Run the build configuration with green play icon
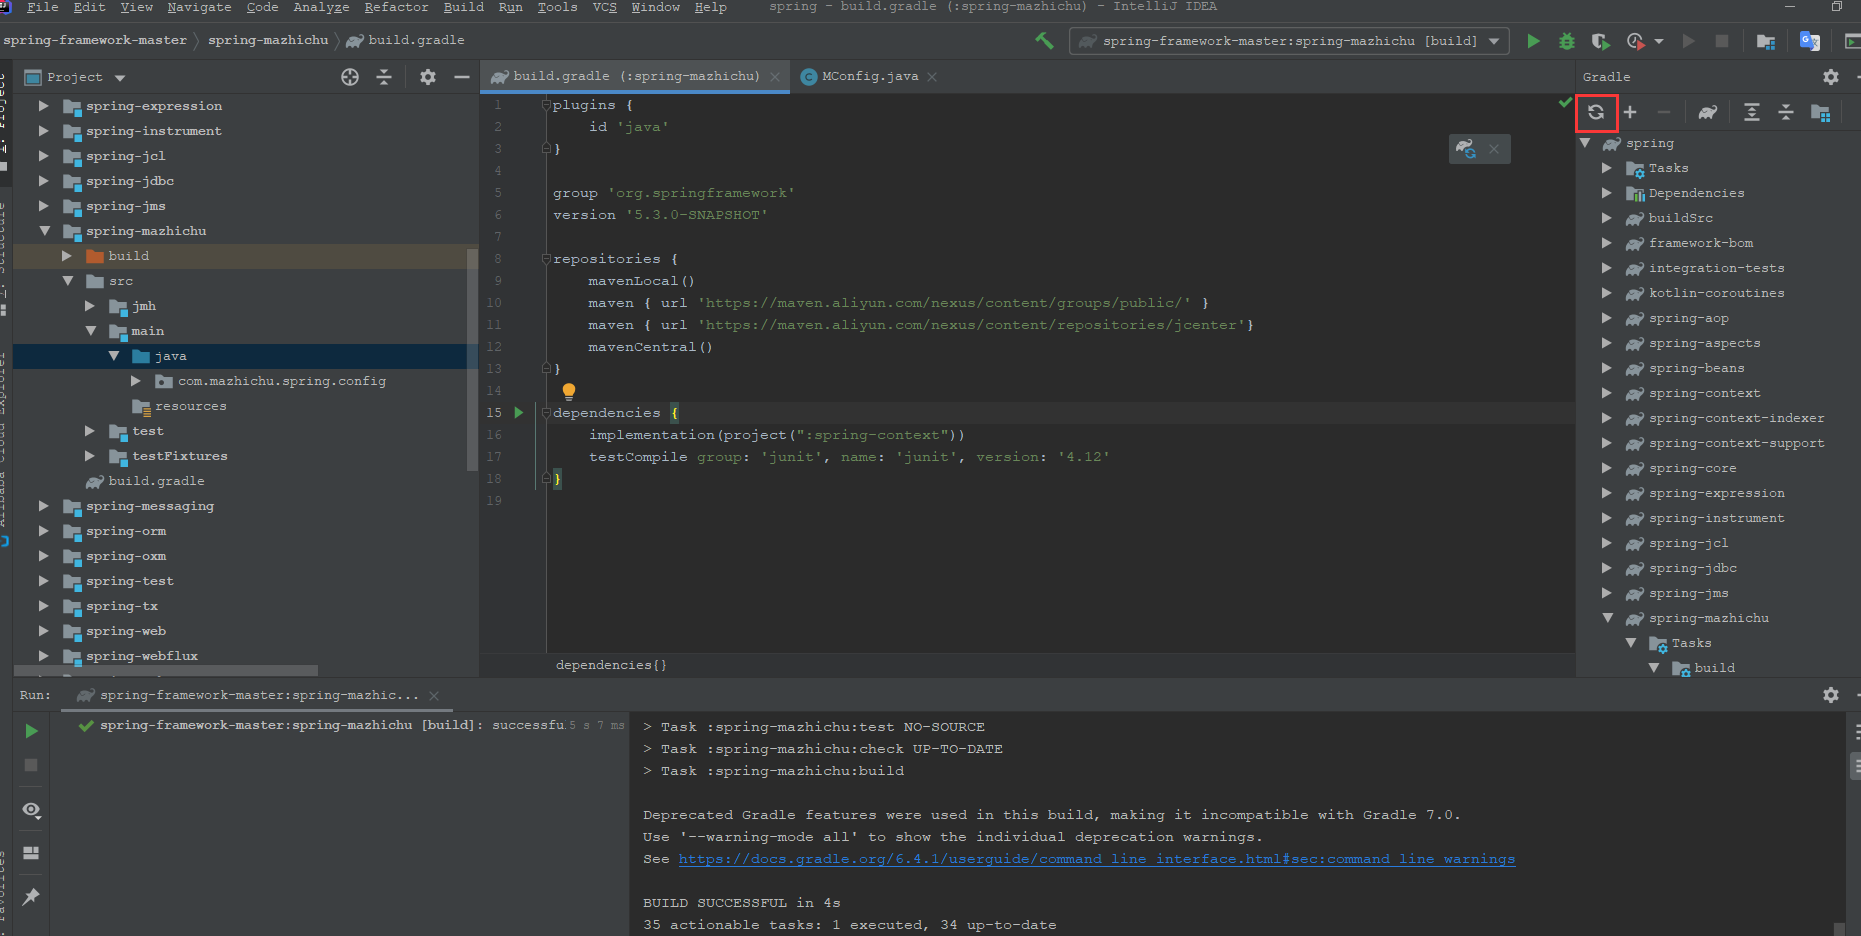The height and width of the screenshot is (936, 1861). coord(1533,41)
